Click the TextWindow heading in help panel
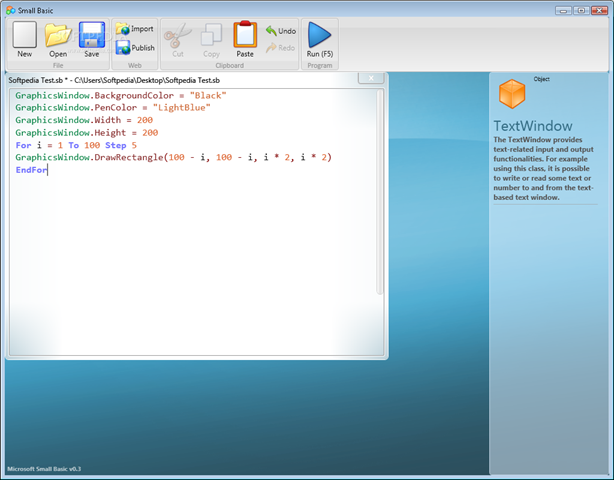Viewport: 614px width, 480px height. coord(533,127)
